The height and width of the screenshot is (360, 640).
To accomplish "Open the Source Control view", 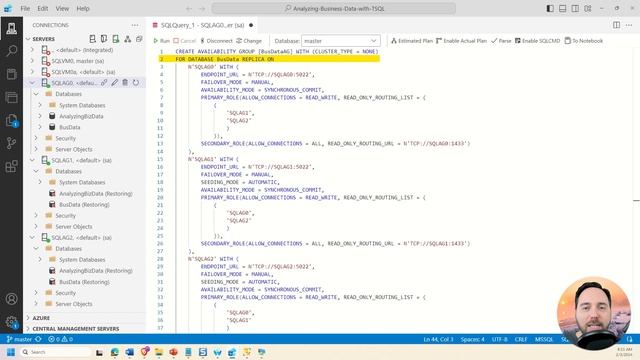I will (11, 143).
